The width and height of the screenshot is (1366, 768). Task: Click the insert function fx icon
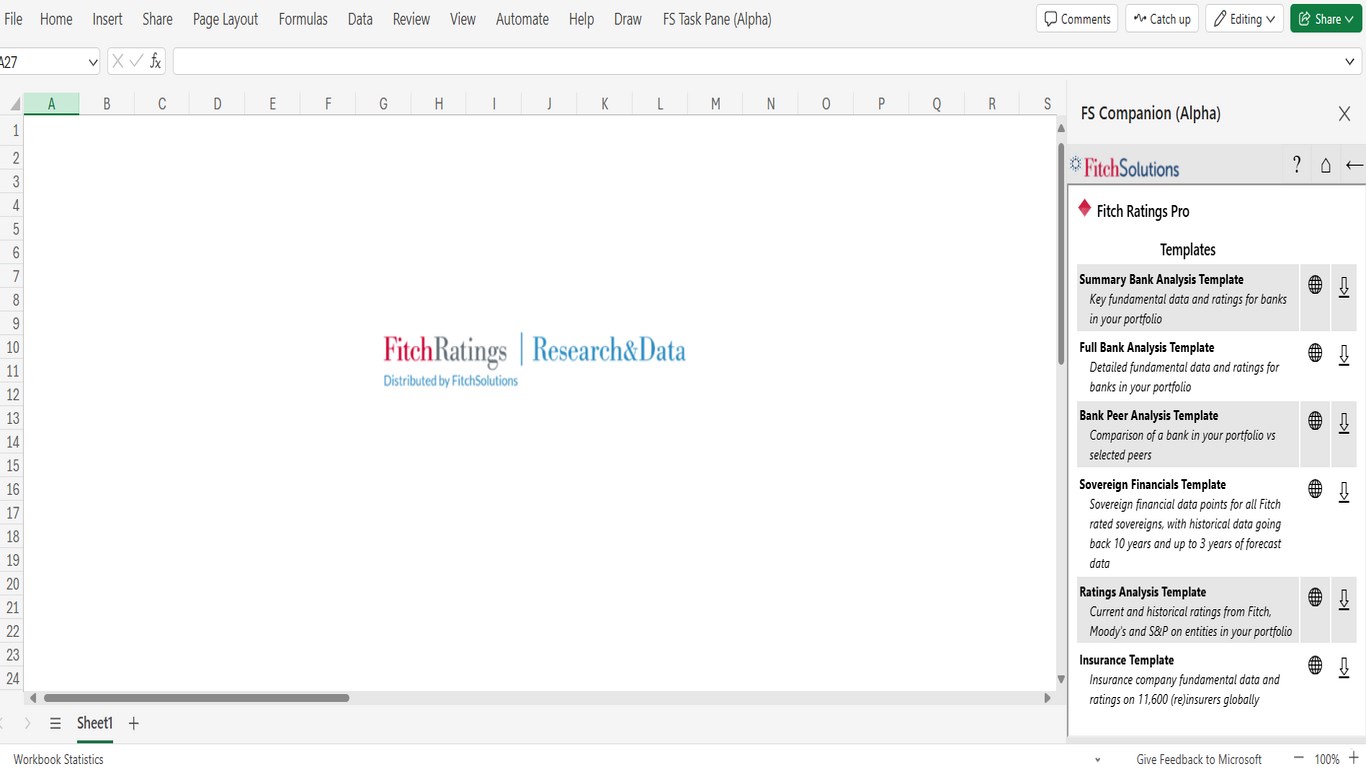tap(155, 62)
